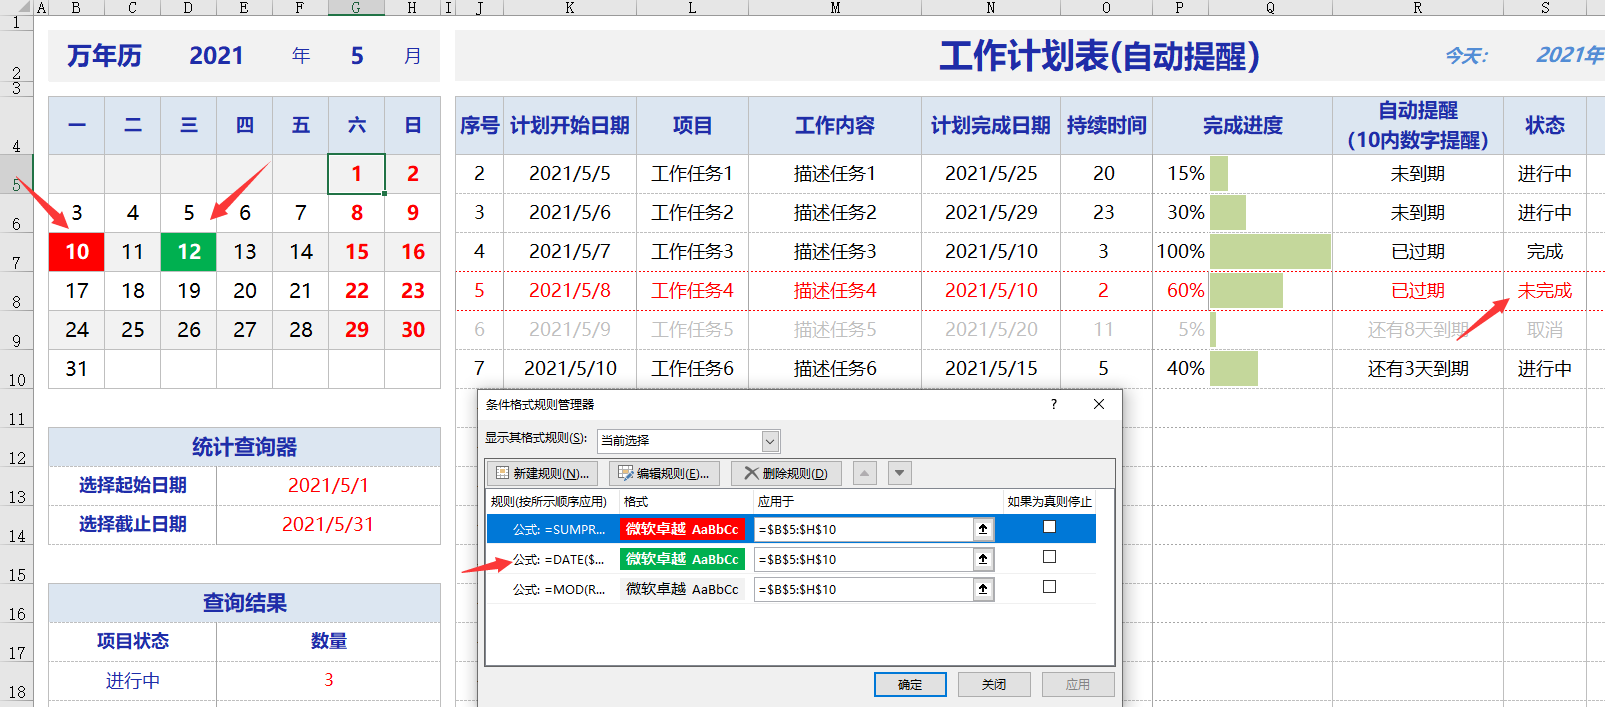This screenshot has width=1605, height=707.
Task: Click applies-to field of the SUMPR rule
Action: 864,529
